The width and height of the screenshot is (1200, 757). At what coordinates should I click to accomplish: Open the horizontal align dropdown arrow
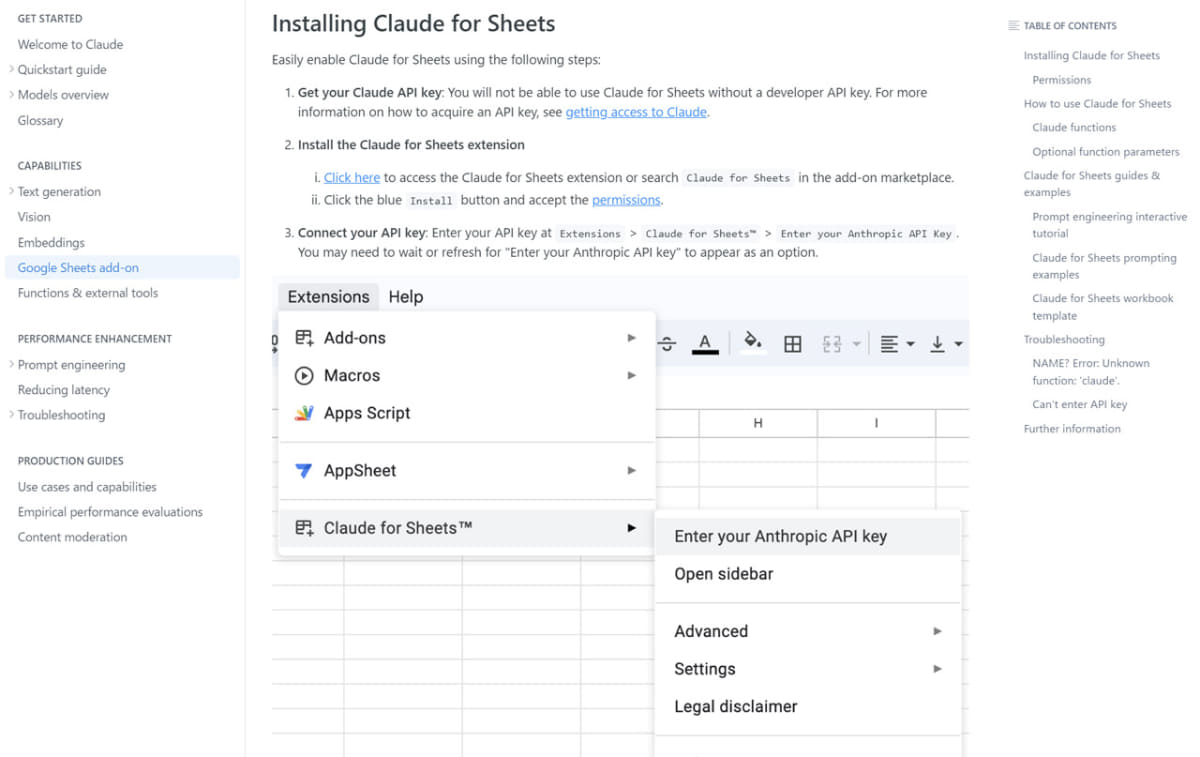coord(910,344)
